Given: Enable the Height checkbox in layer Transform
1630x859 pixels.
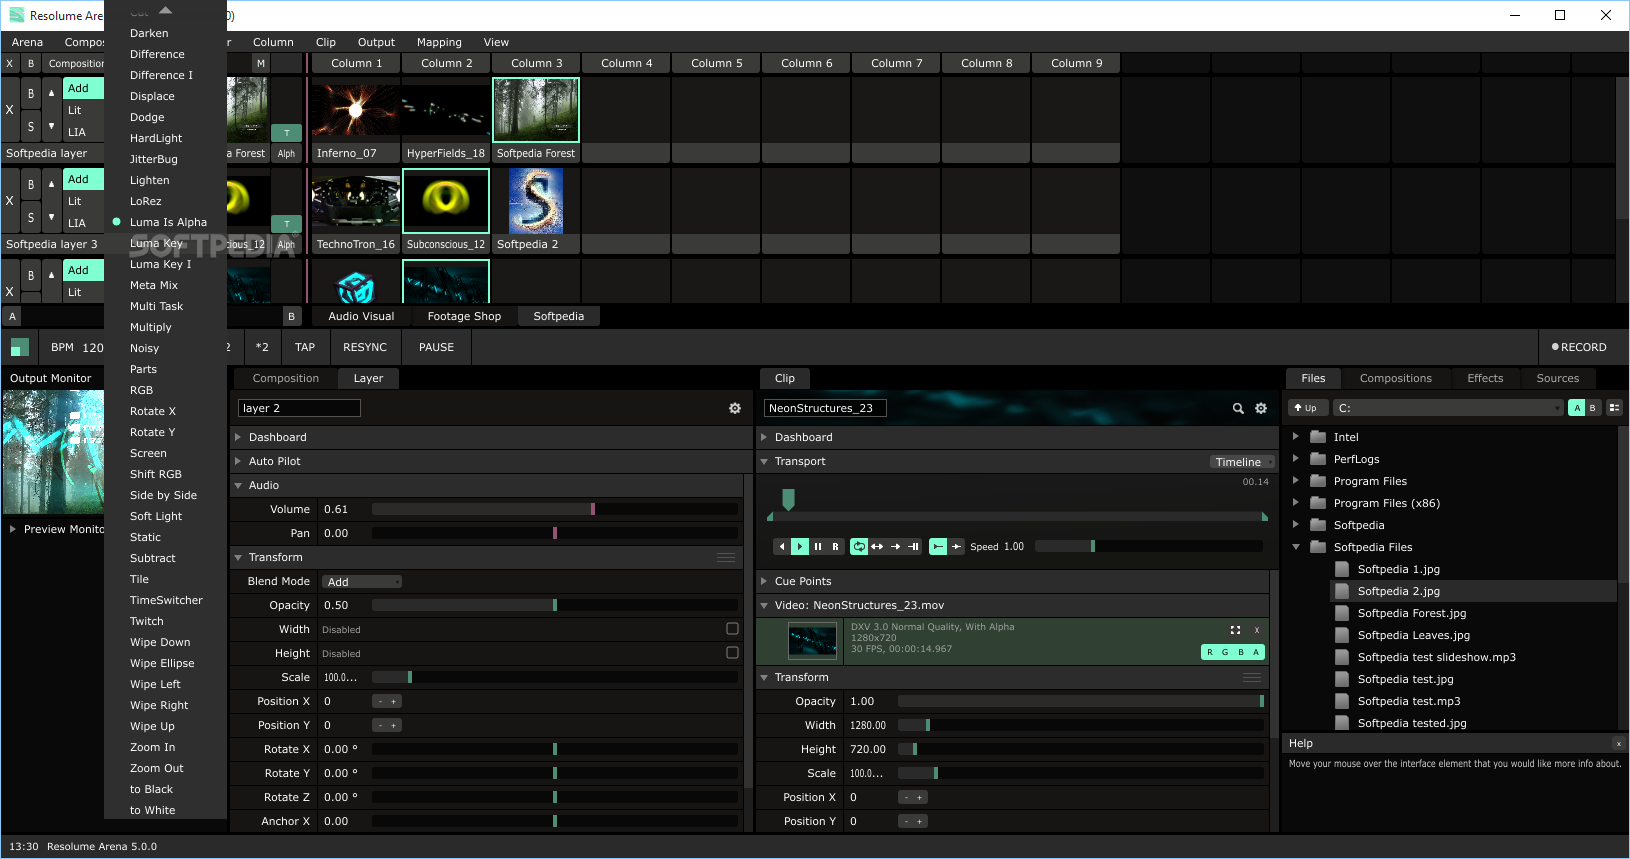Looking at the screenshot, I should click(x=732, y=653).
